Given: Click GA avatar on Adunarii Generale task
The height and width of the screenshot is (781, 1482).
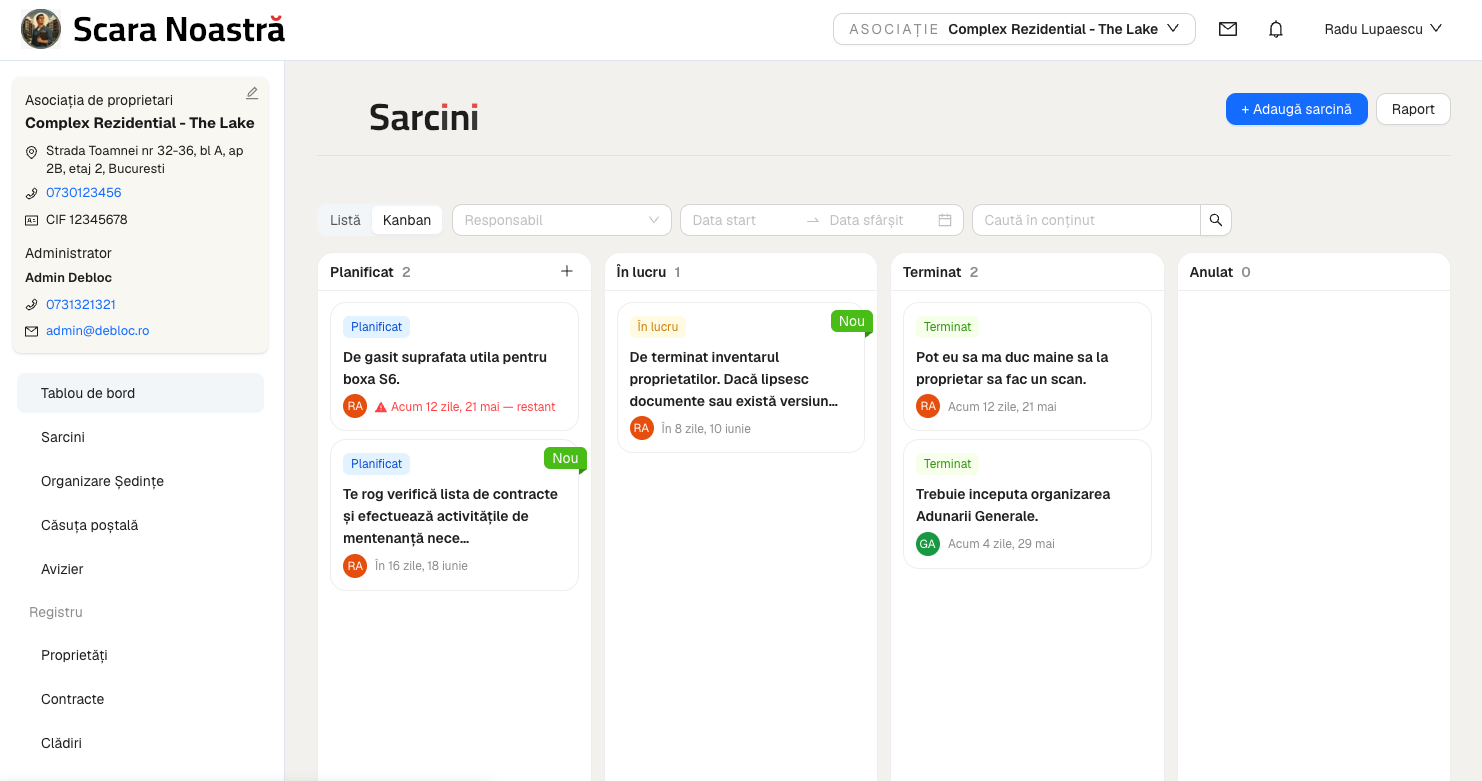Looking at the screenshot, I should point(928,543).
